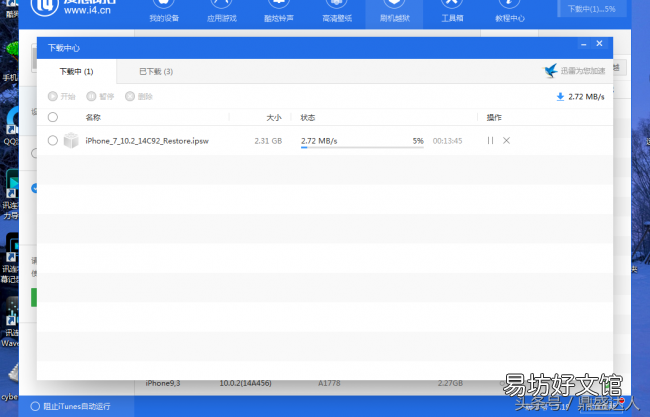Click the 00:13:45 remaining time
This screenshot has height=417, width=650.
[447, 141]
